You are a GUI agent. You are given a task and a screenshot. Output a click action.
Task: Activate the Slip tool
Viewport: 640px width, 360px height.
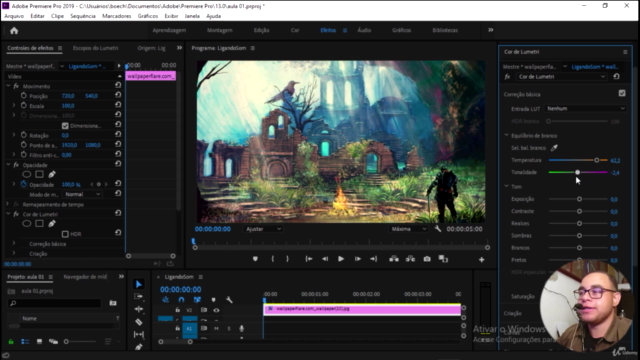pos(139,334)
